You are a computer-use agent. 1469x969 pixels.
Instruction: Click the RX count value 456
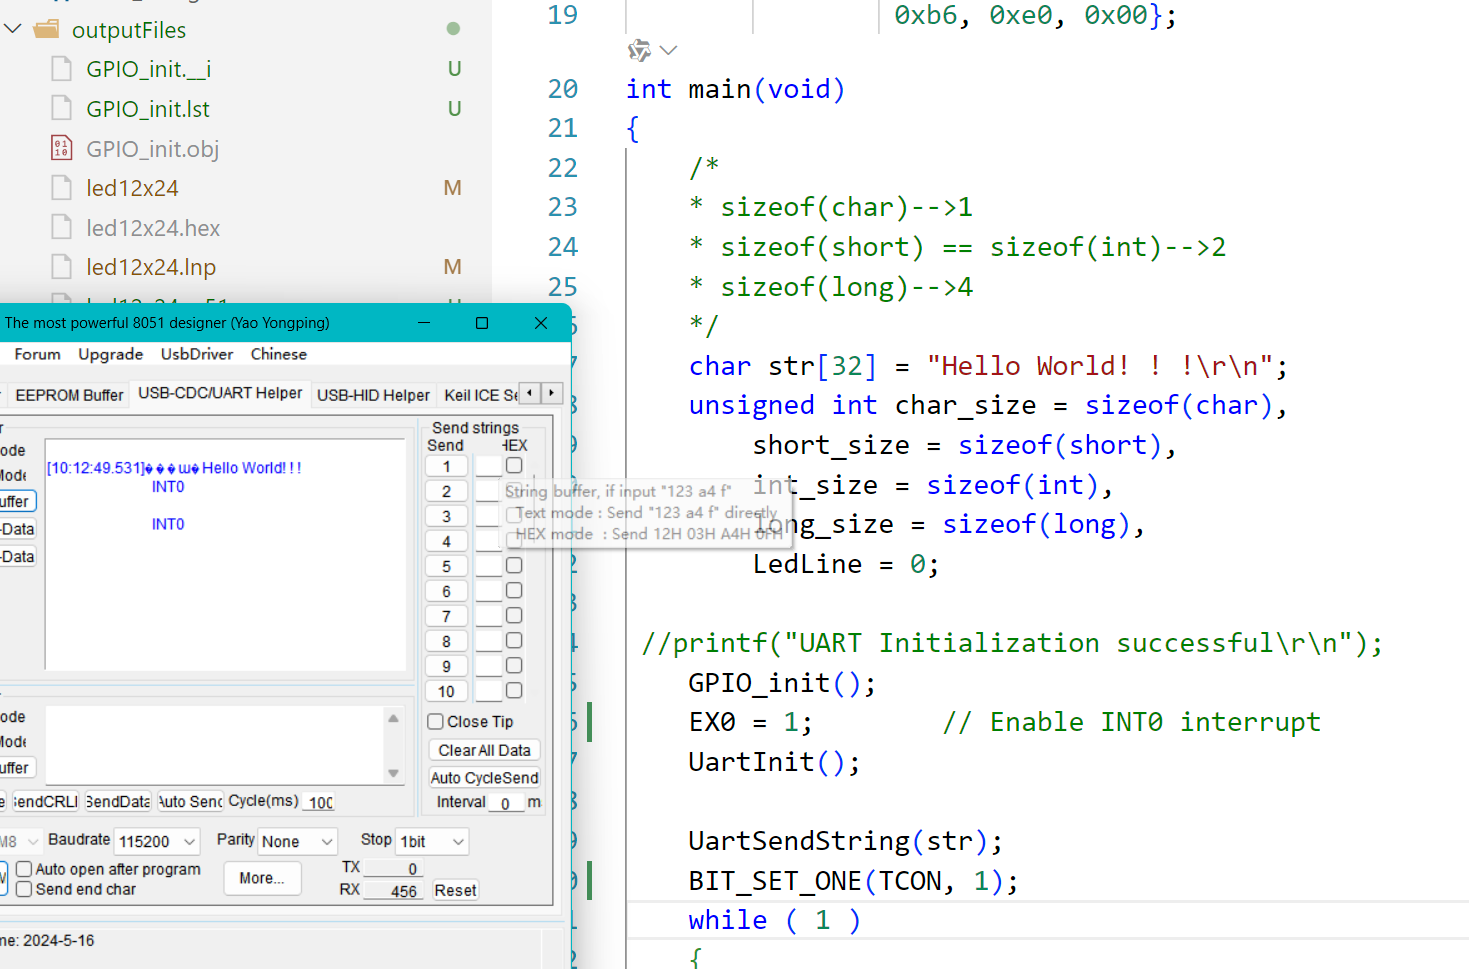(x=392, y=891)
